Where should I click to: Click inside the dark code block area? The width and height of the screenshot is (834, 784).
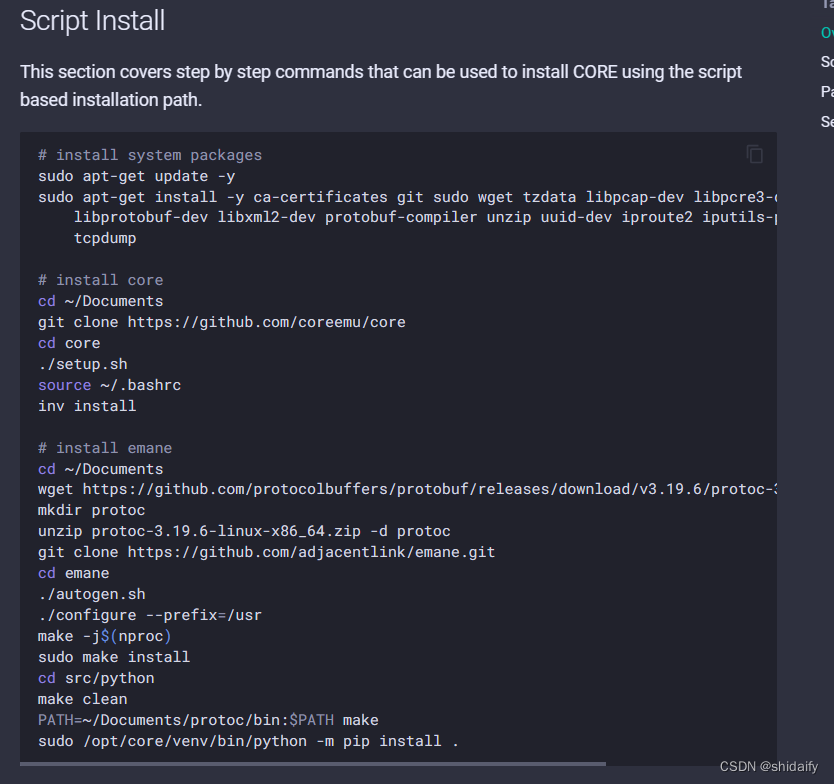pos(400,440)
